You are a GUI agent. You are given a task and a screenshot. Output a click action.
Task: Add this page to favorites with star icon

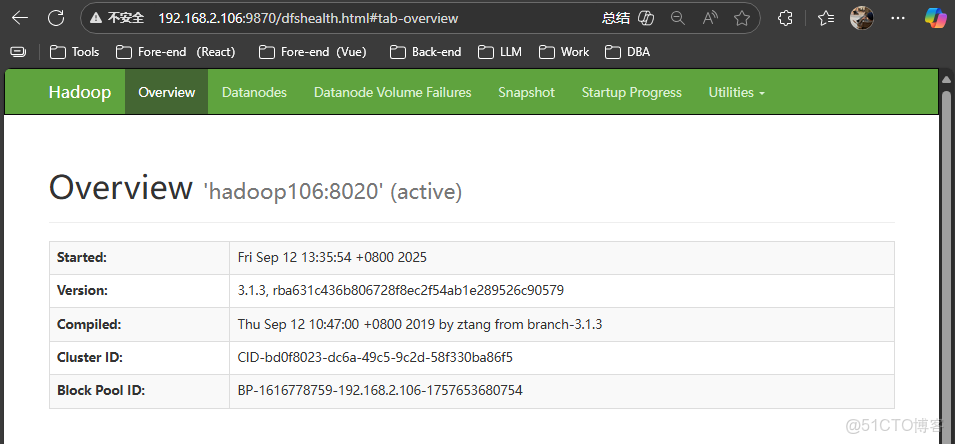tap(741, 18)
